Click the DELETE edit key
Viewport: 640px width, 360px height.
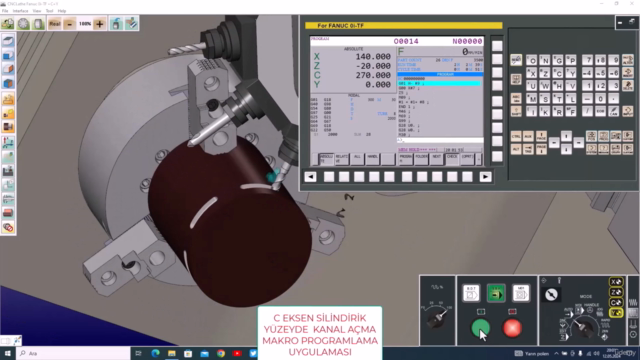tap(628, 86)
